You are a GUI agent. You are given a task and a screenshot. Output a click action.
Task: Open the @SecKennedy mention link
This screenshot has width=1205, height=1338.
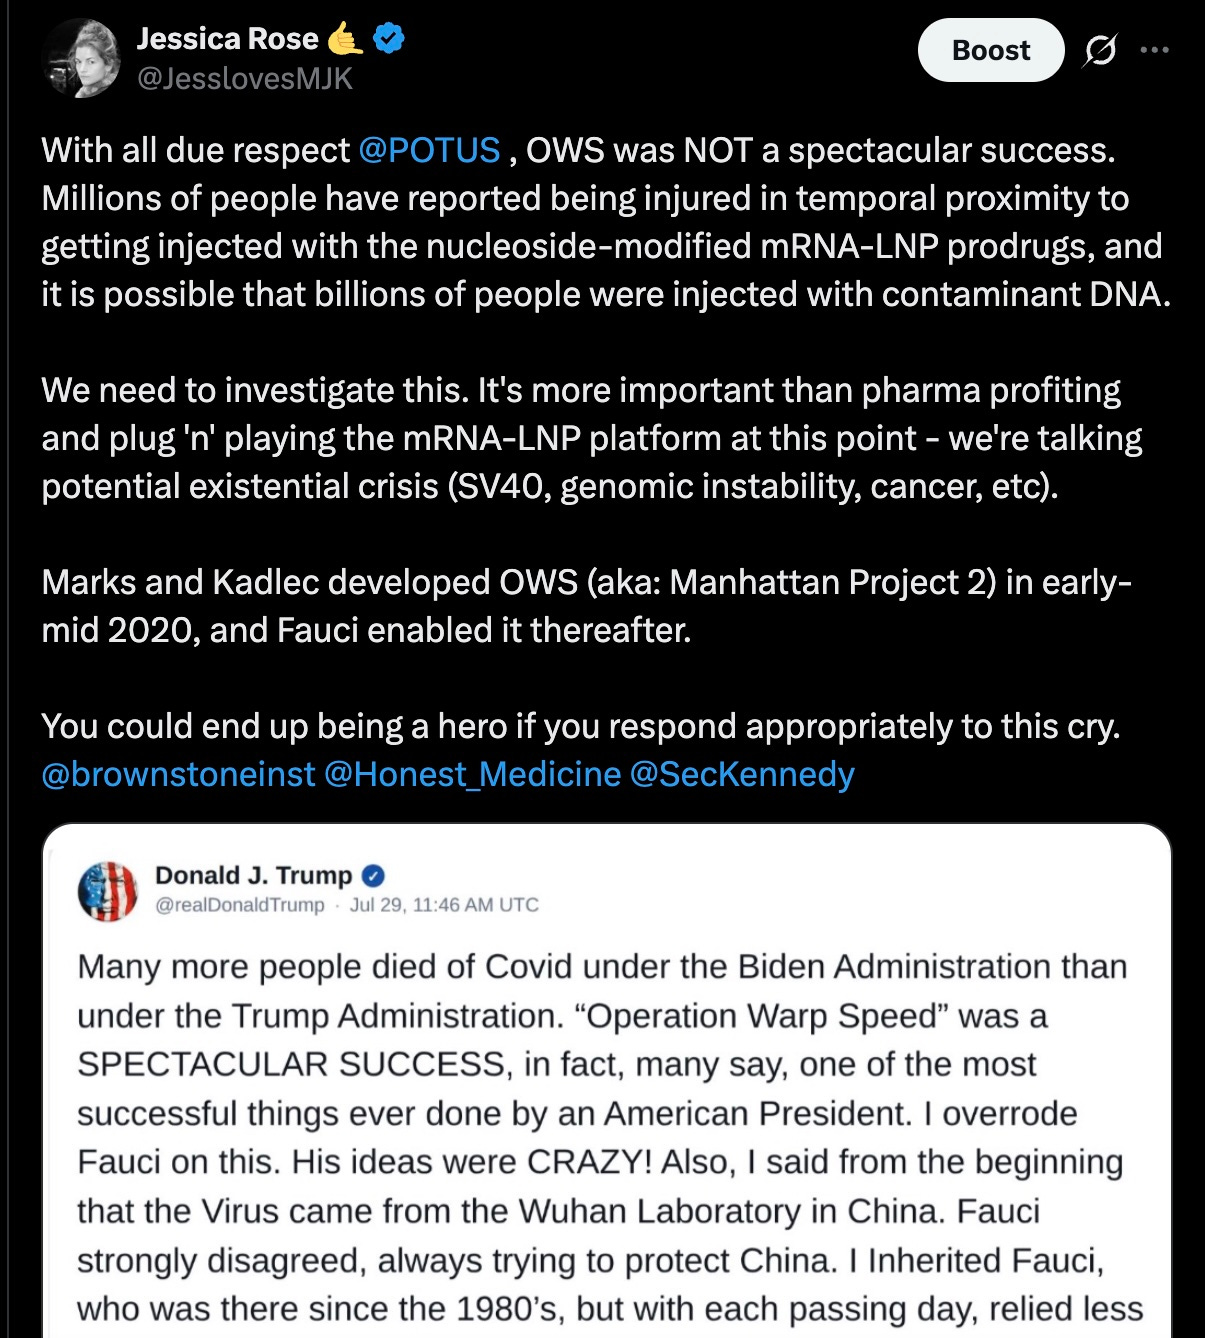742,774
